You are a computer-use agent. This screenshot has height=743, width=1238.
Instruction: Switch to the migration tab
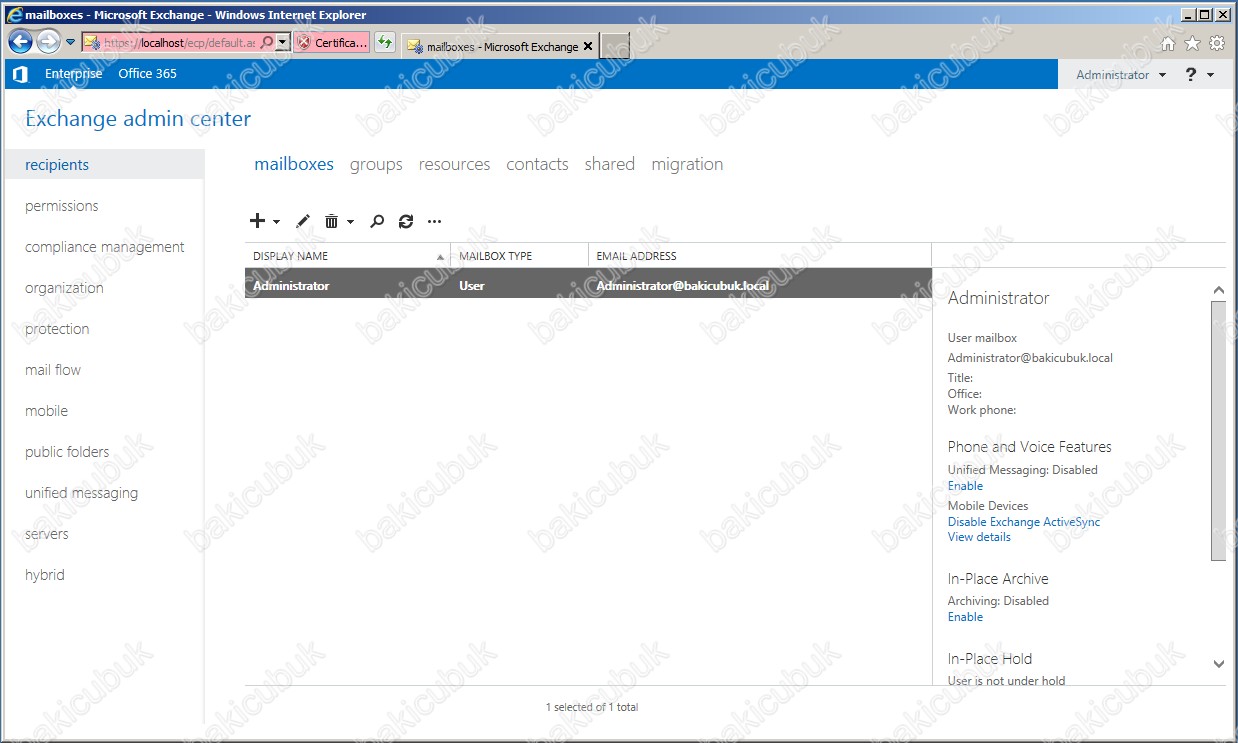(687, 164)
